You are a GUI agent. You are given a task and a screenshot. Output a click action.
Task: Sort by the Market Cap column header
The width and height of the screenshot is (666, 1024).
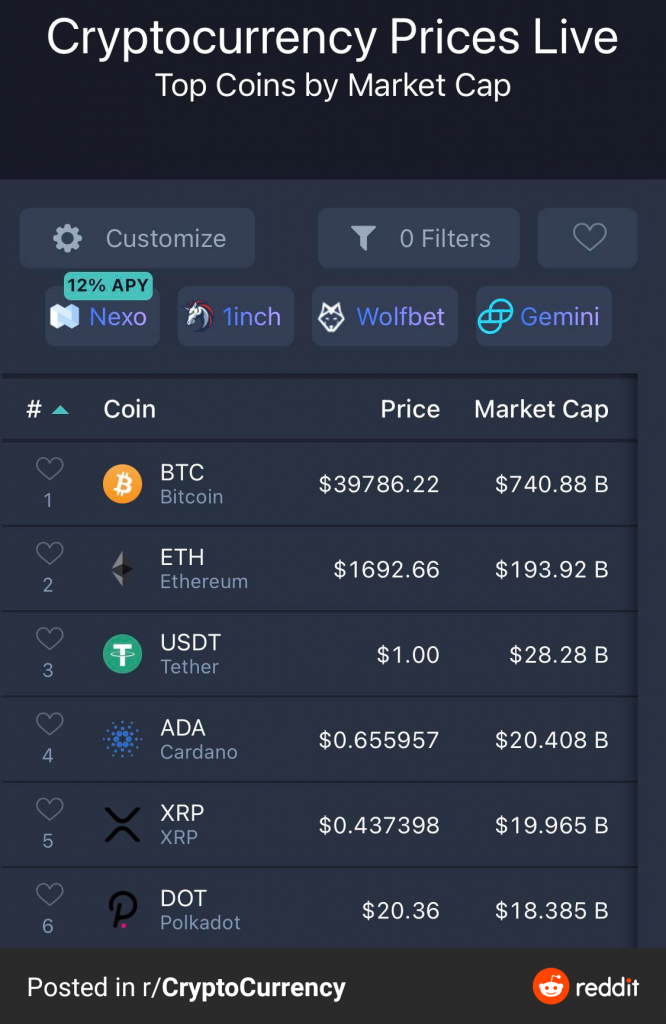541,409
